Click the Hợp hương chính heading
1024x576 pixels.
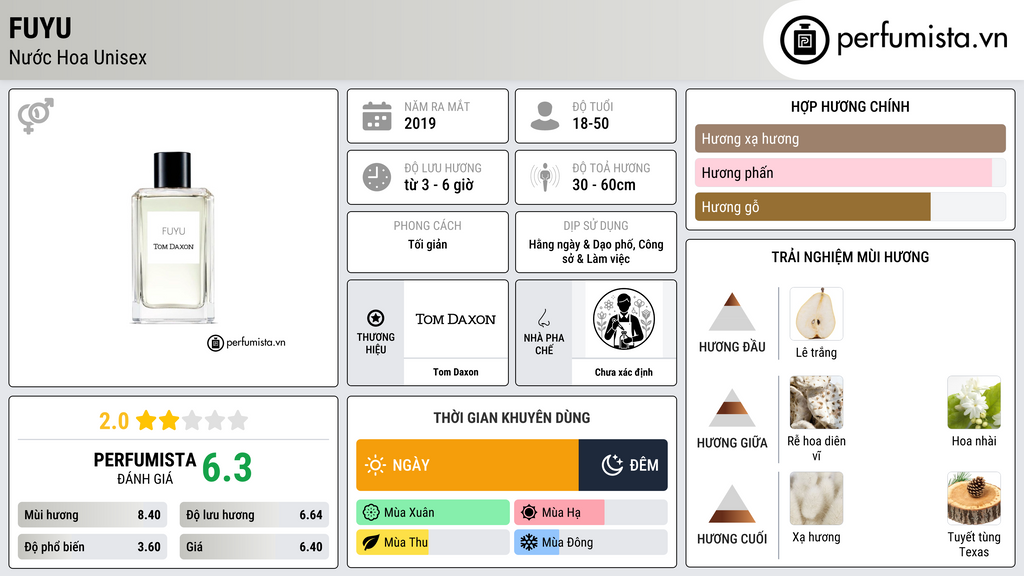point(850,106)
